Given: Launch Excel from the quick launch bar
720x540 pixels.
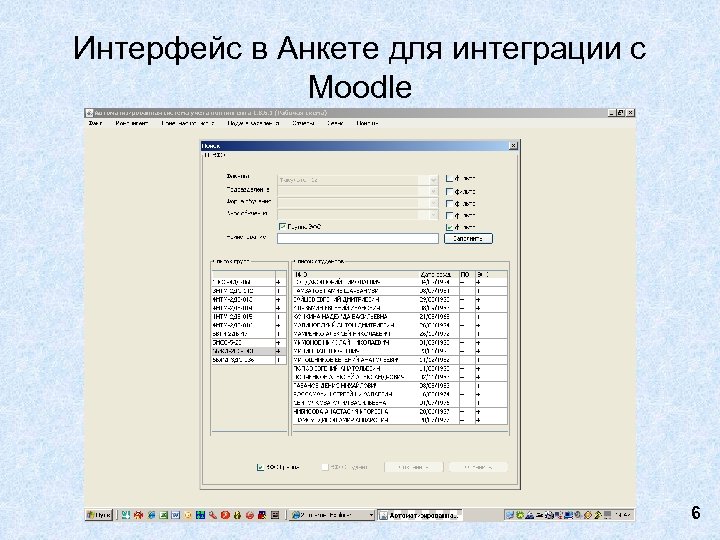Looking at the screenshot, I should coord(163,515).
